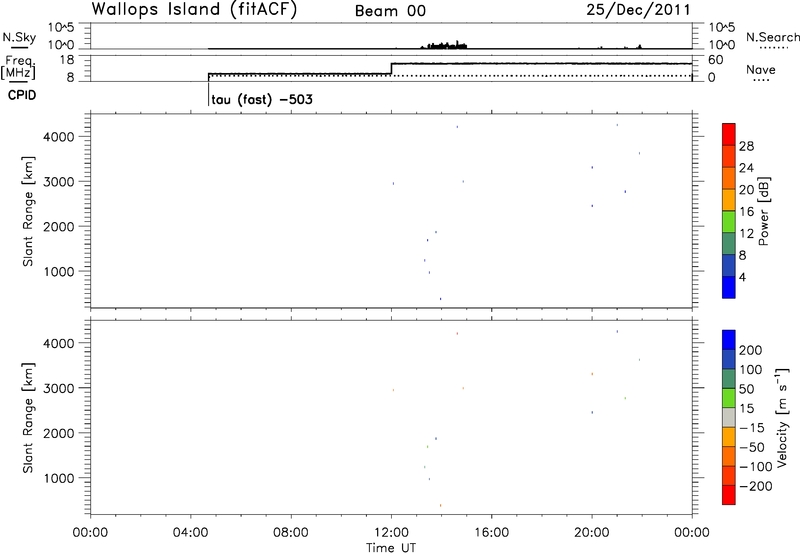Click the date "25/Dec/2011"
Screen dimensions: 800x554
click(638, 10)
